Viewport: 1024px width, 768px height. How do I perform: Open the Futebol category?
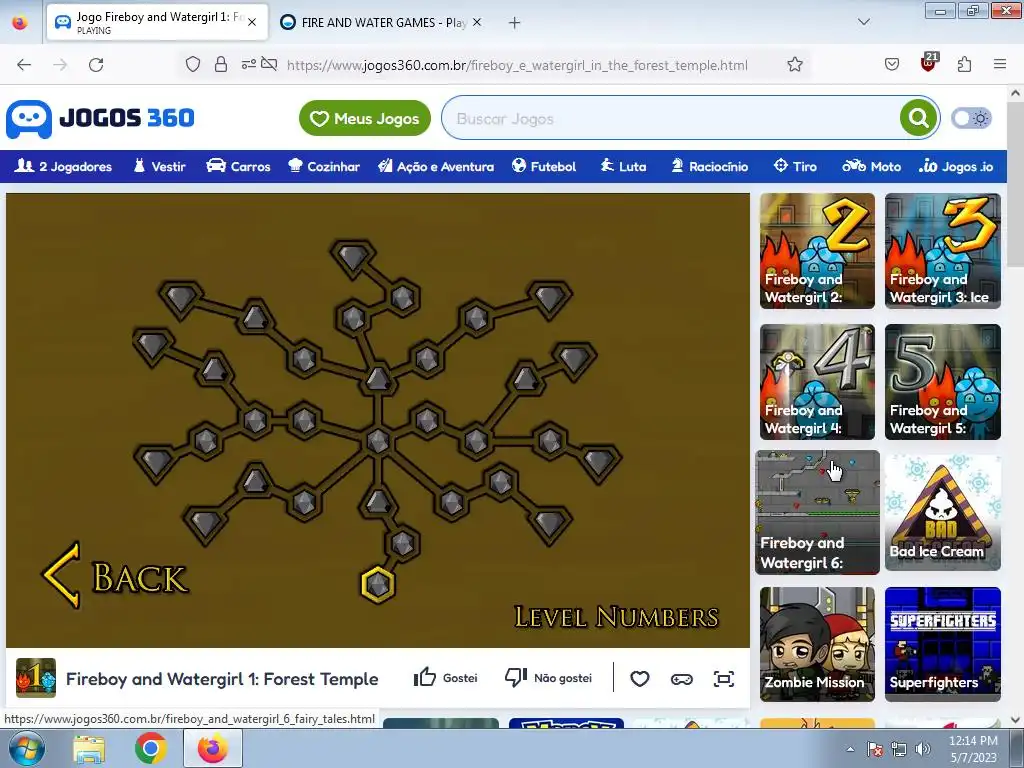pyautogui.click(x=544, y=167)
